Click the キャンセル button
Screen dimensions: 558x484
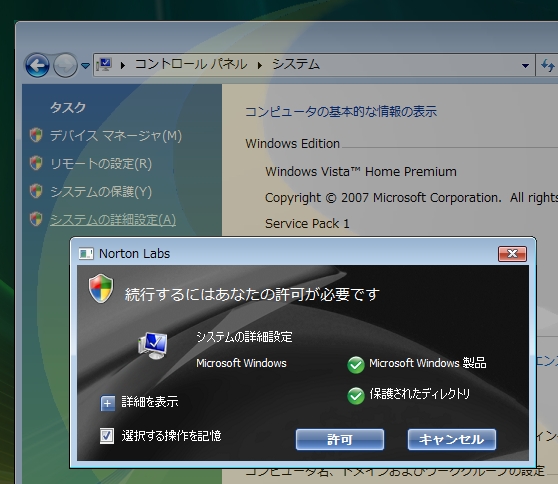pos(452,440)
